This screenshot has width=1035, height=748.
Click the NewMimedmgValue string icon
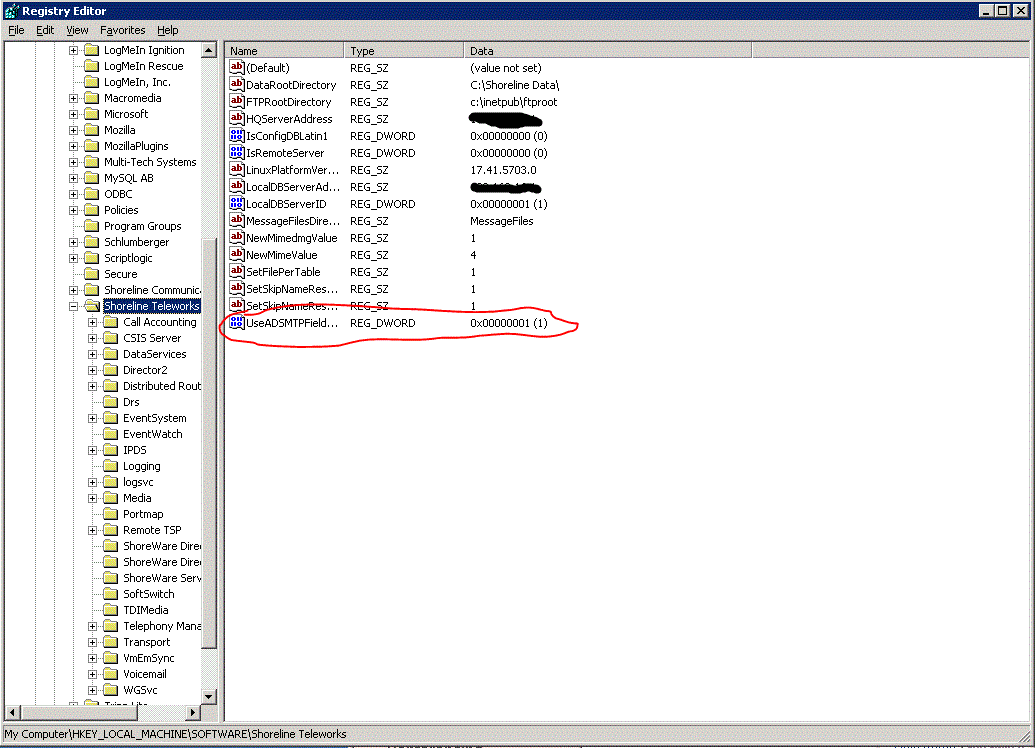[236, 238]
